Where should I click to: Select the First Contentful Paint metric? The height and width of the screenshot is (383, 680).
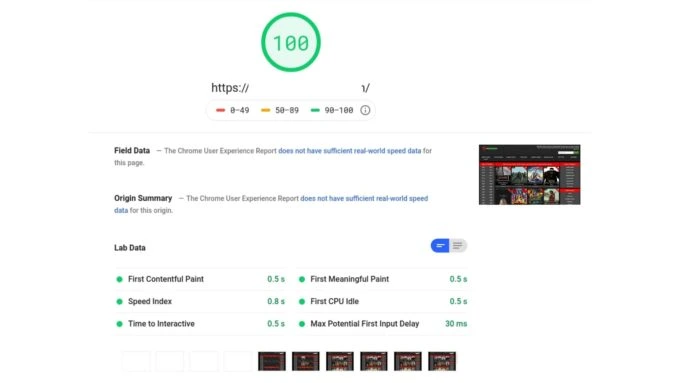point(200,279)
